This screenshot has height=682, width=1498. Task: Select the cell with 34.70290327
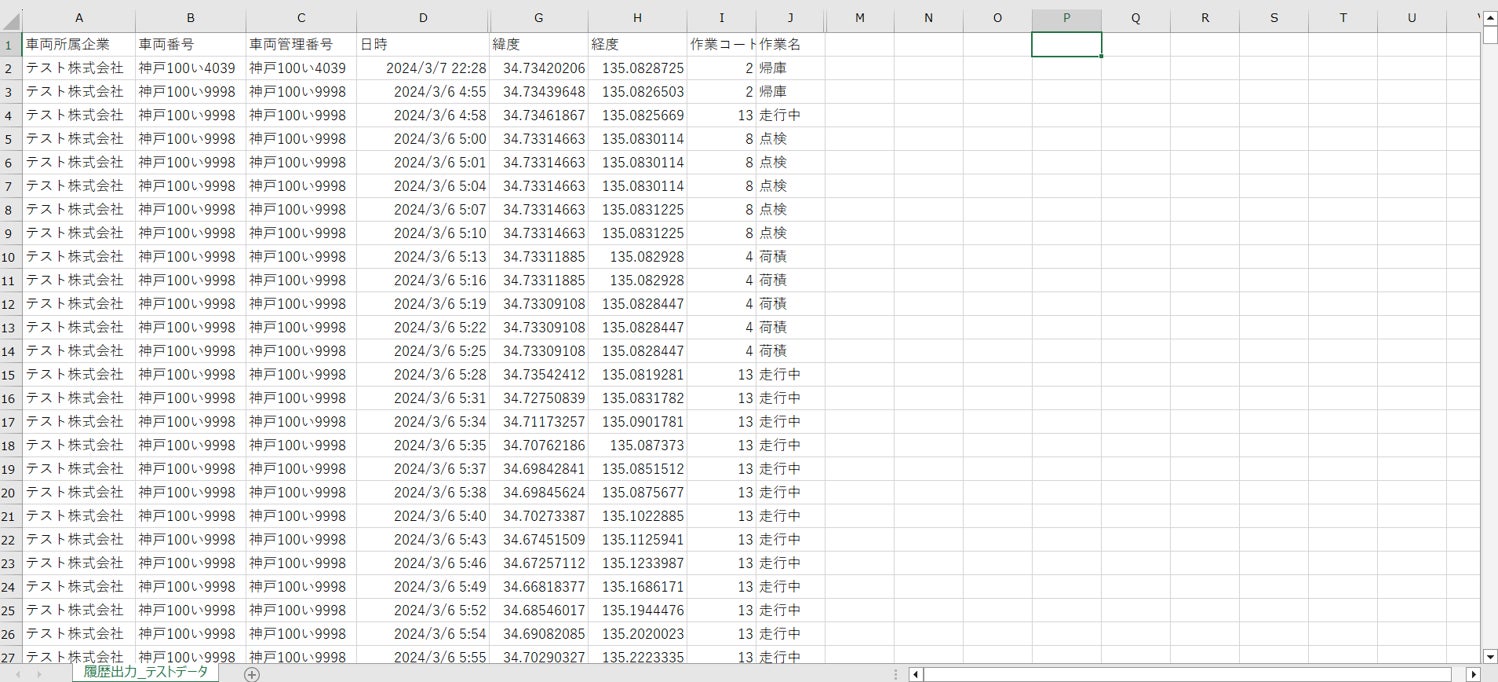(539, 656)
